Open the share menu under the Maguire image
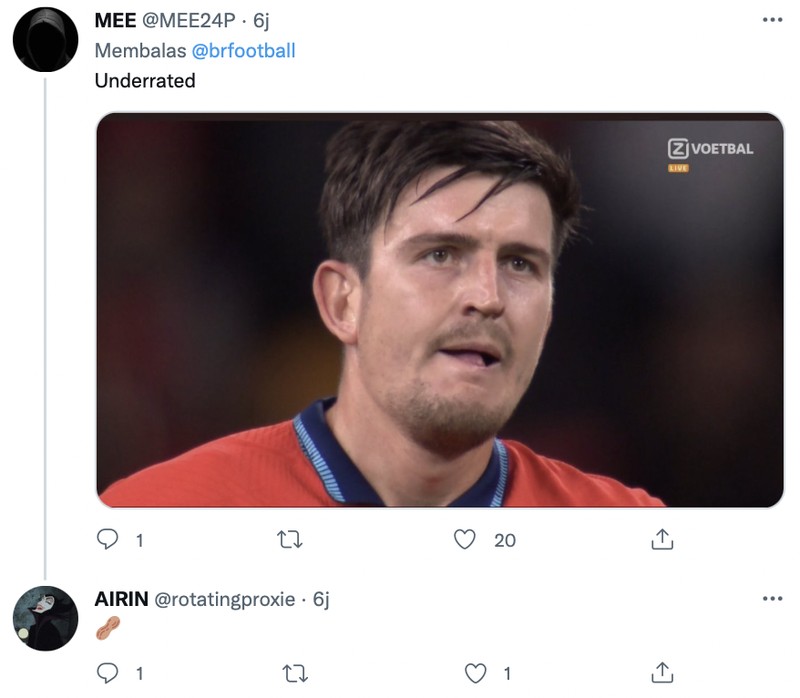The height and width of the screenshot is (698, 800). coord(661,539)
